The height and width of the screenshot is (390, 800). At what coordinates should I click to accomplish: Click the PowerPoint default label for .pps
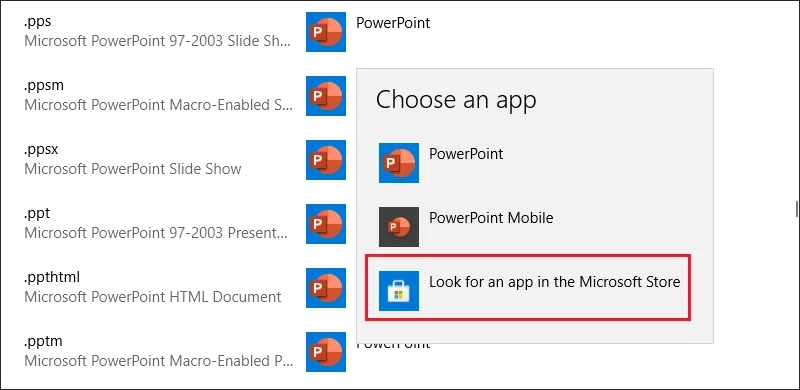[393, 23]
